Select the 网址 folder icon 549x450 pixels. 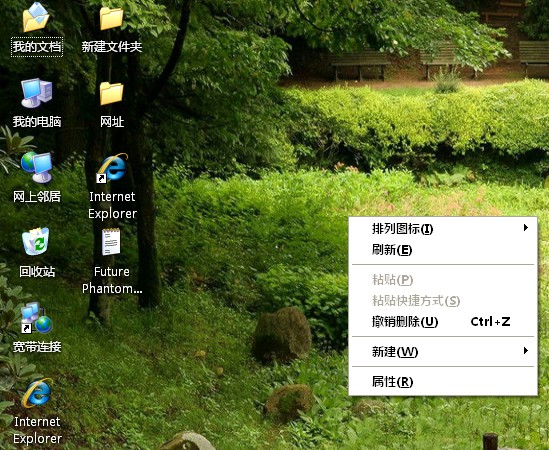pos(111,93)
